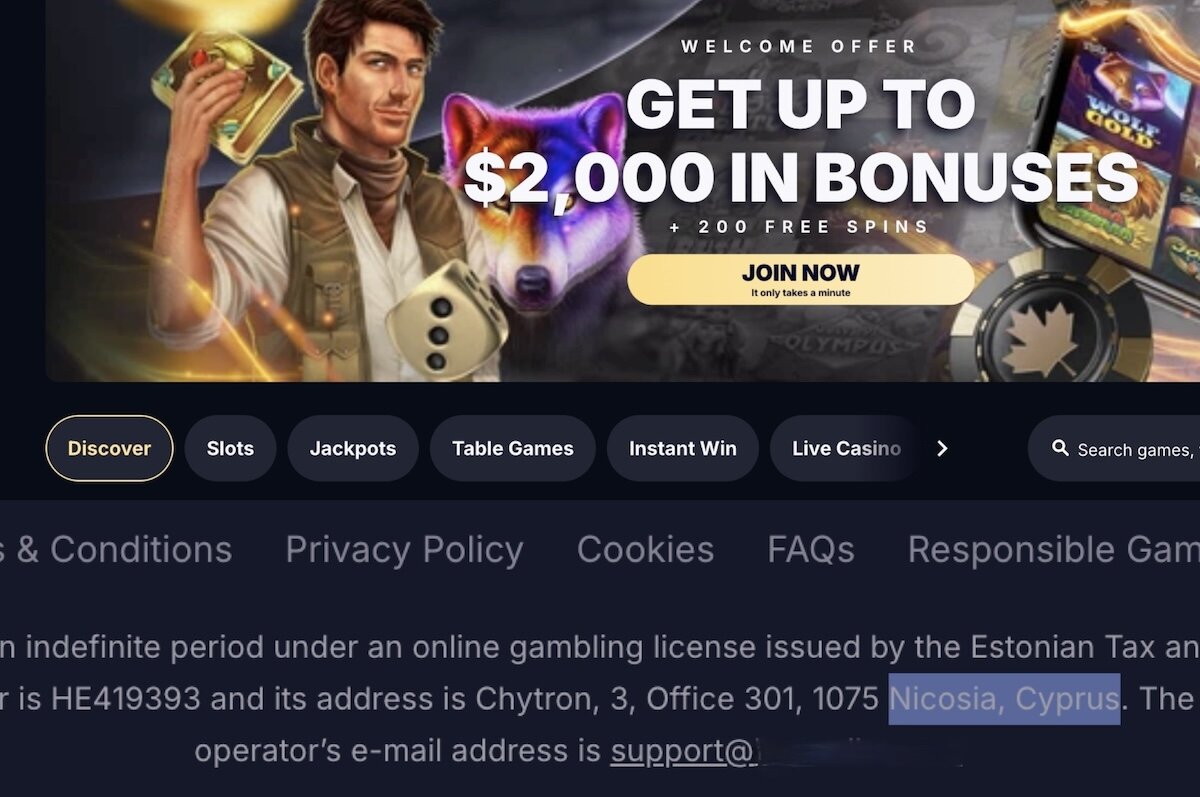
Task: Open the FAQs footer link
Action: (811, 549)
